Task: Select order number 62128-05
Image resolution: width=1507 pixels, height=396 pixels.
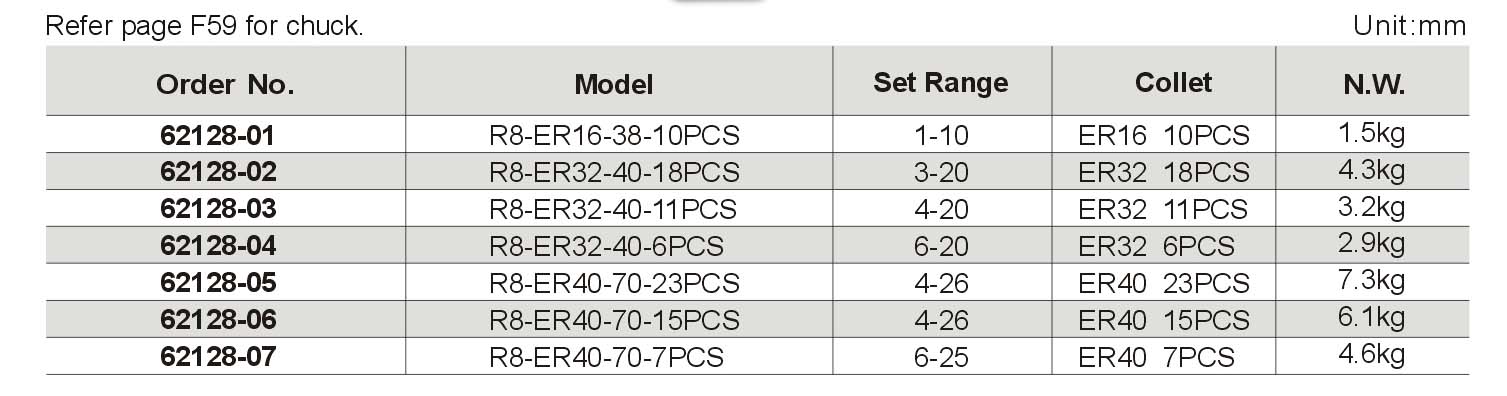Action: pyautogui.click(x=218, y=283)
